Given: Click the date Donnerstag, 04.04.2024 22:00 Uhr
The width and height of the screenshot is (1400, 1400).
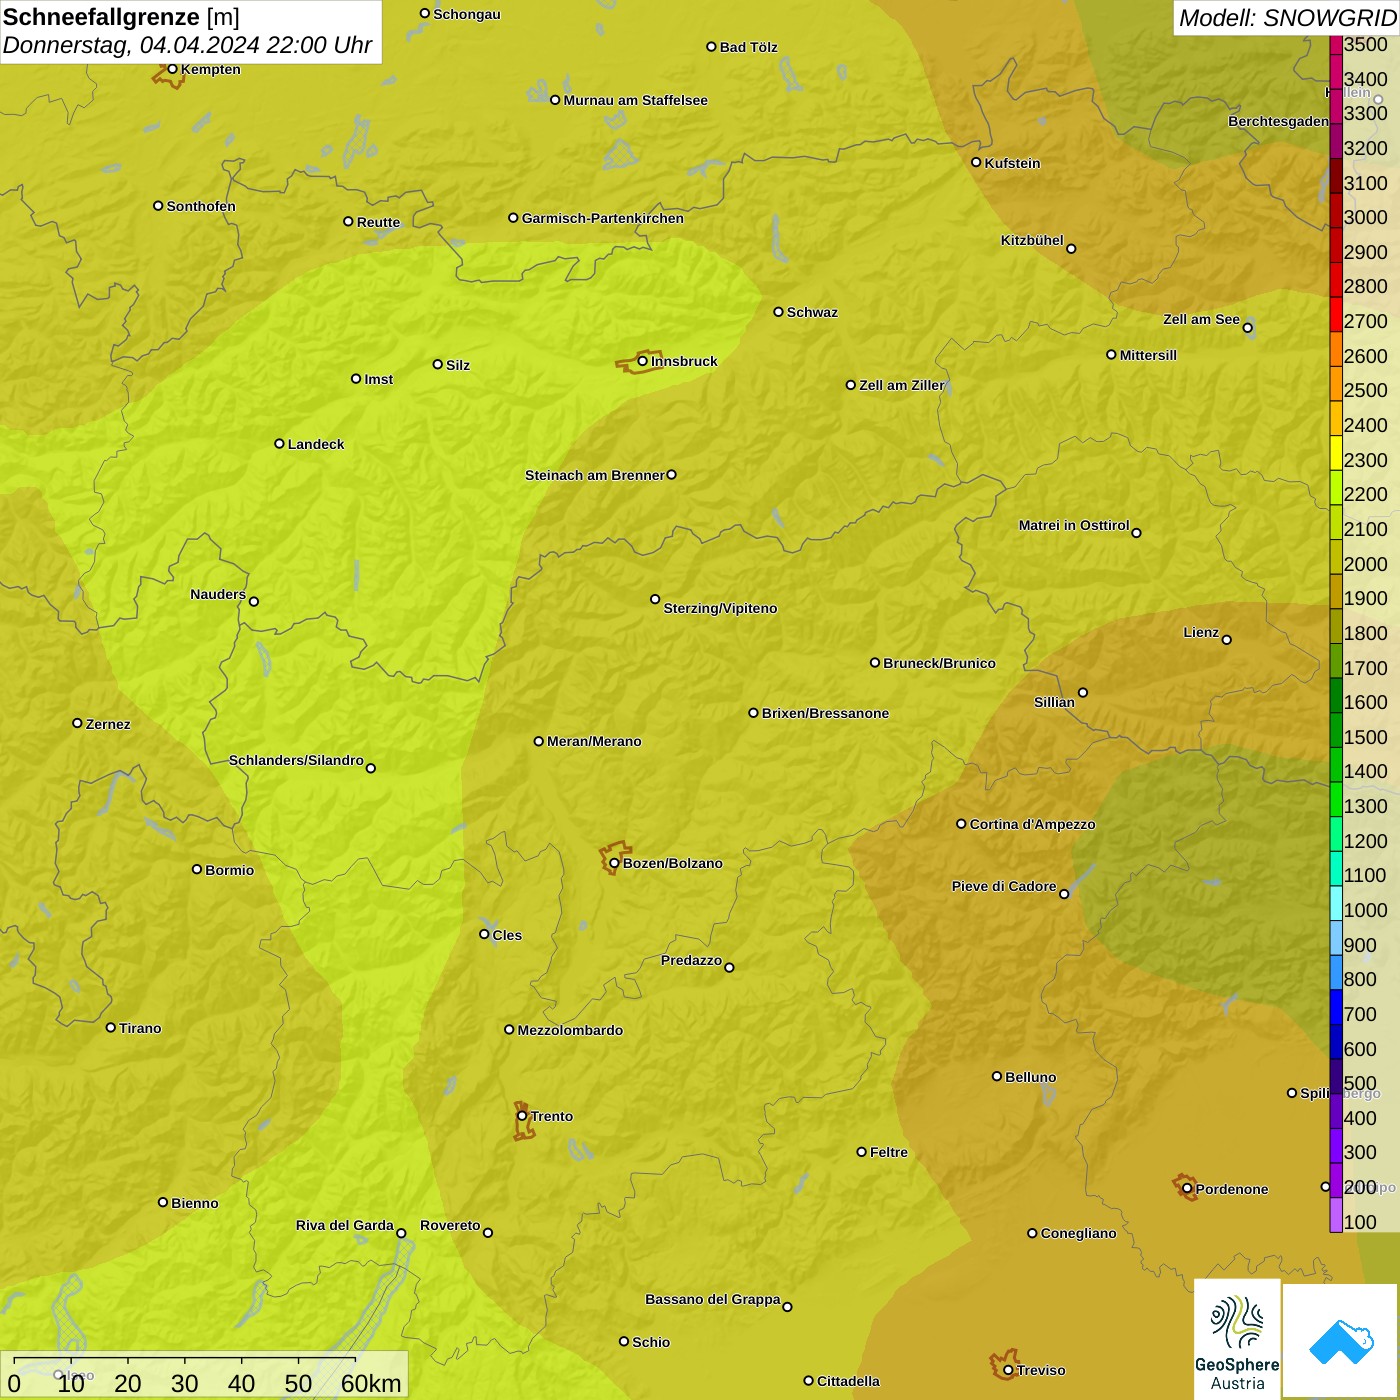Looking at the screenshot, I should [187, 45].
